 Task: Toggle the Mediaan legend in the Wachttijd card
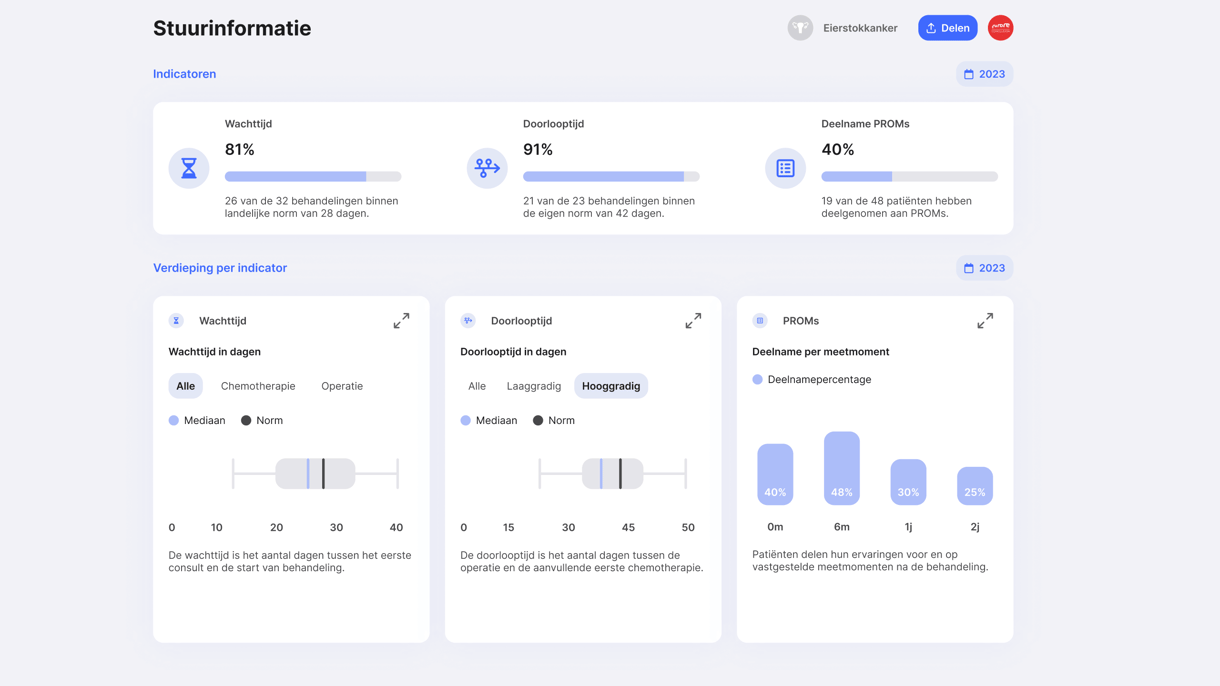197,420
